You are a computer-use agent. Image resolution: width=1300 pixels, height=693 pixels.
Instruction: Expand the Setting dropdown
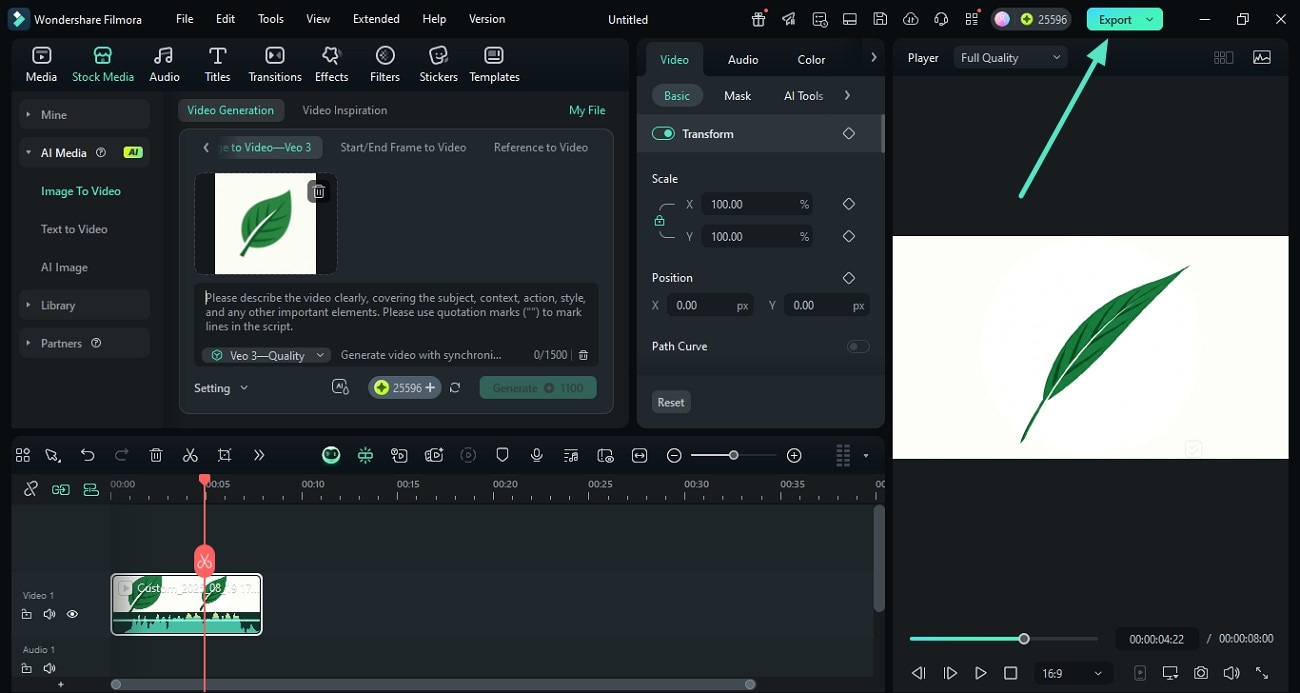[x=221, y=388]
